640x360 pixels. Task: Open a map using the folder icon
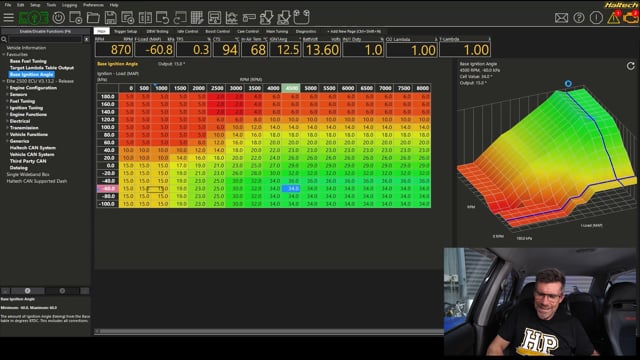tap(93, 18)
